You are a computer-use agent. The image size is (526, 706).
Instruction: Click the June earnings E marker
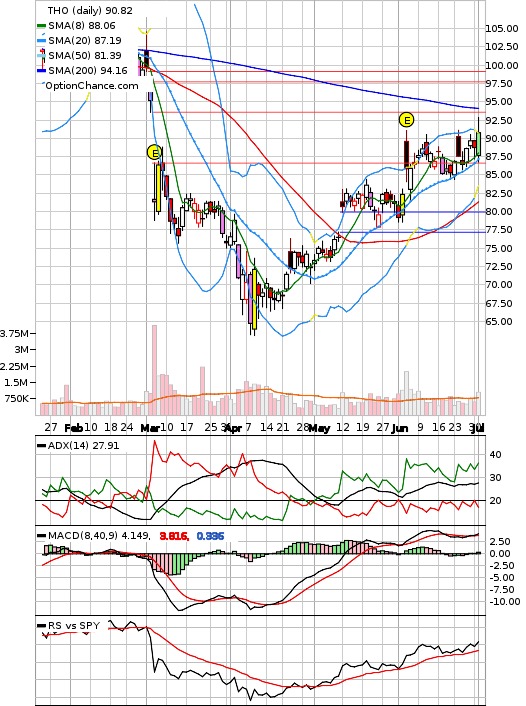tap(406, 120)
